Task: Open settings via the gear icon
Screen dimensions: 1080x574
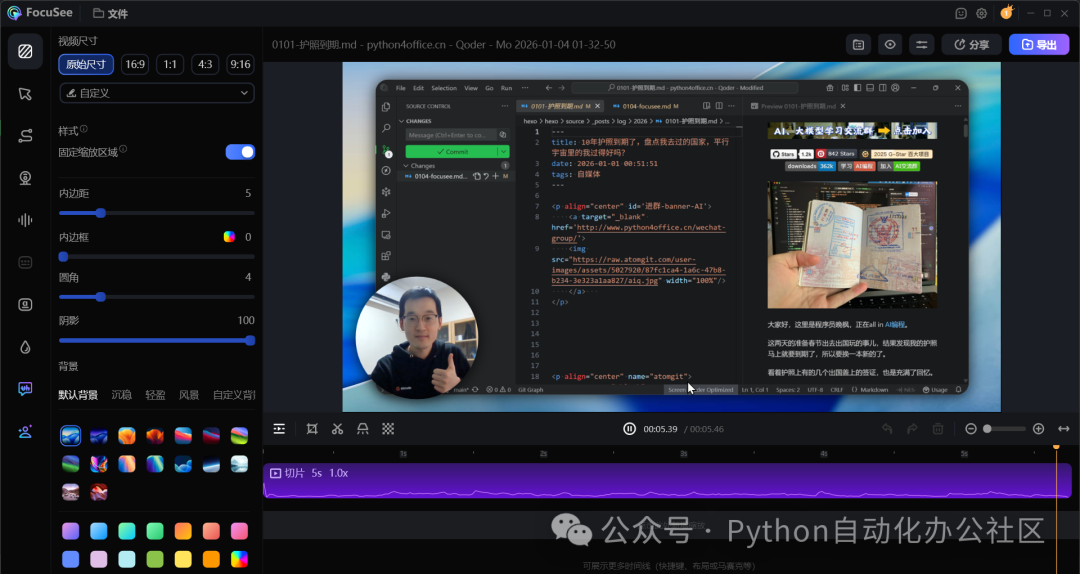Action: tap(982, 13)
